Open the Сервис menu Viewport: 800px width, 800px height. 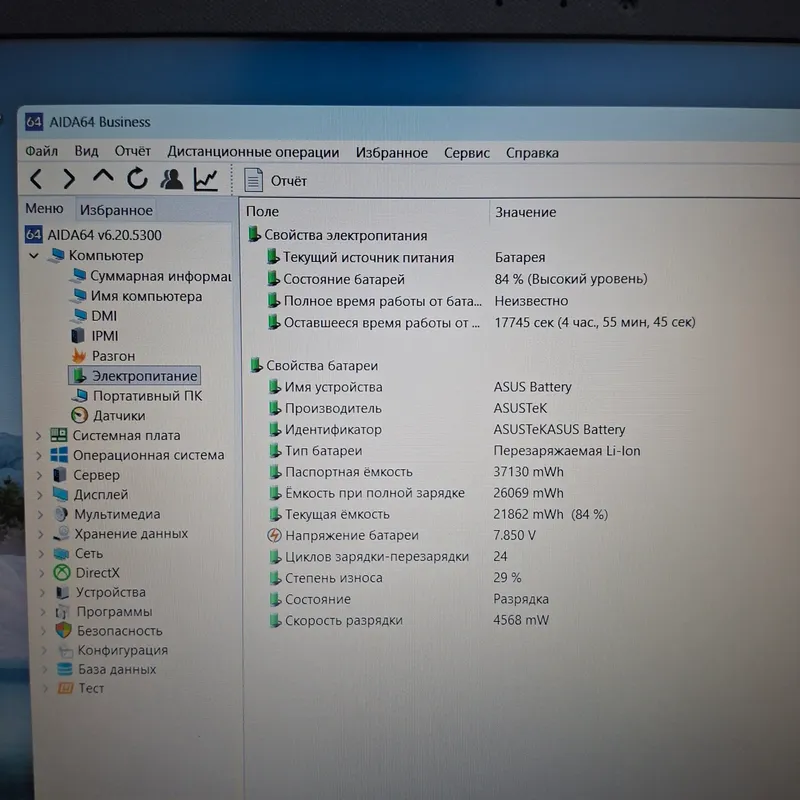click(x=467, y=153)
